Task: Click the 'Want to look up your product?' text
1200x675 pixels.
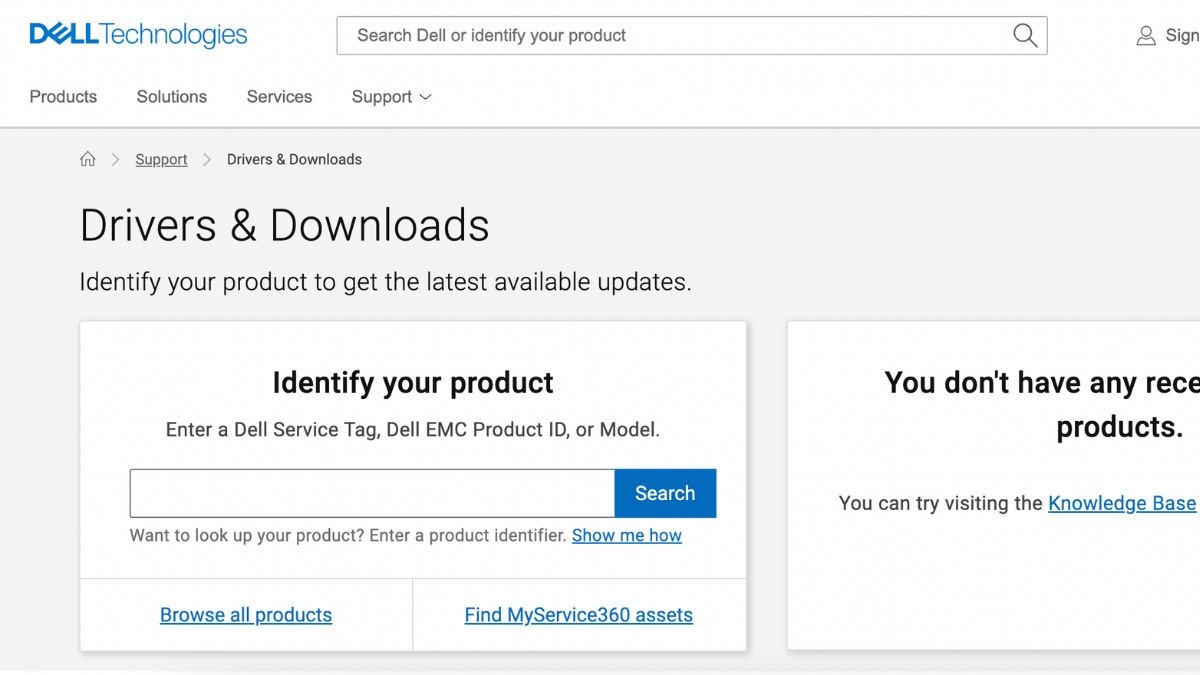Action: click(348, 535)
